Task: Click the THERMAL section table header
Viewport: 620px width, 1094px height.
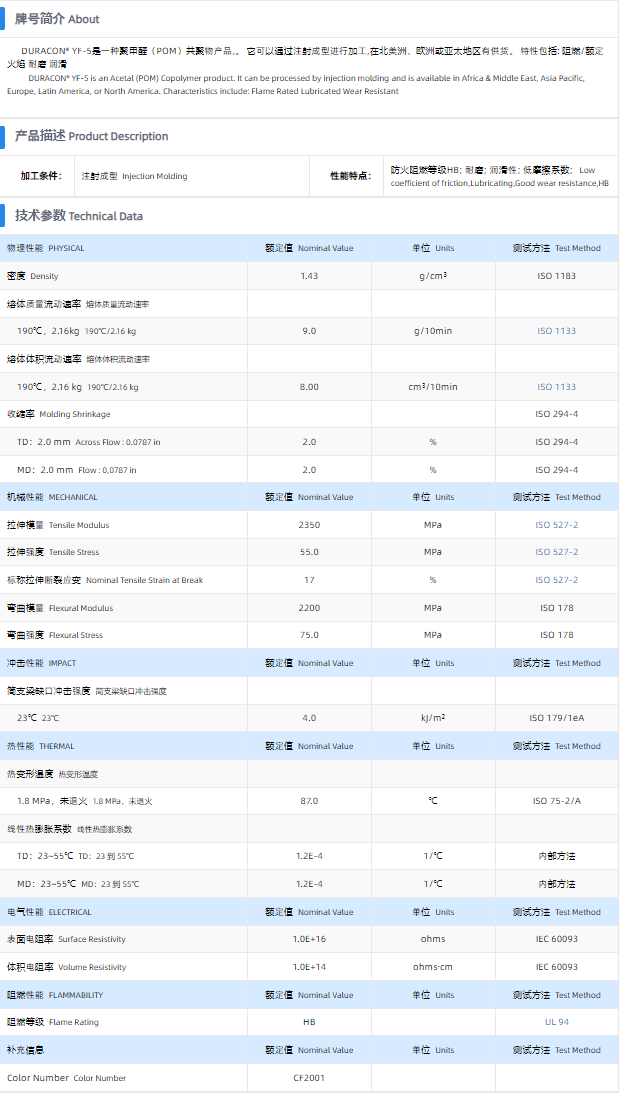Action: [41, 746]
